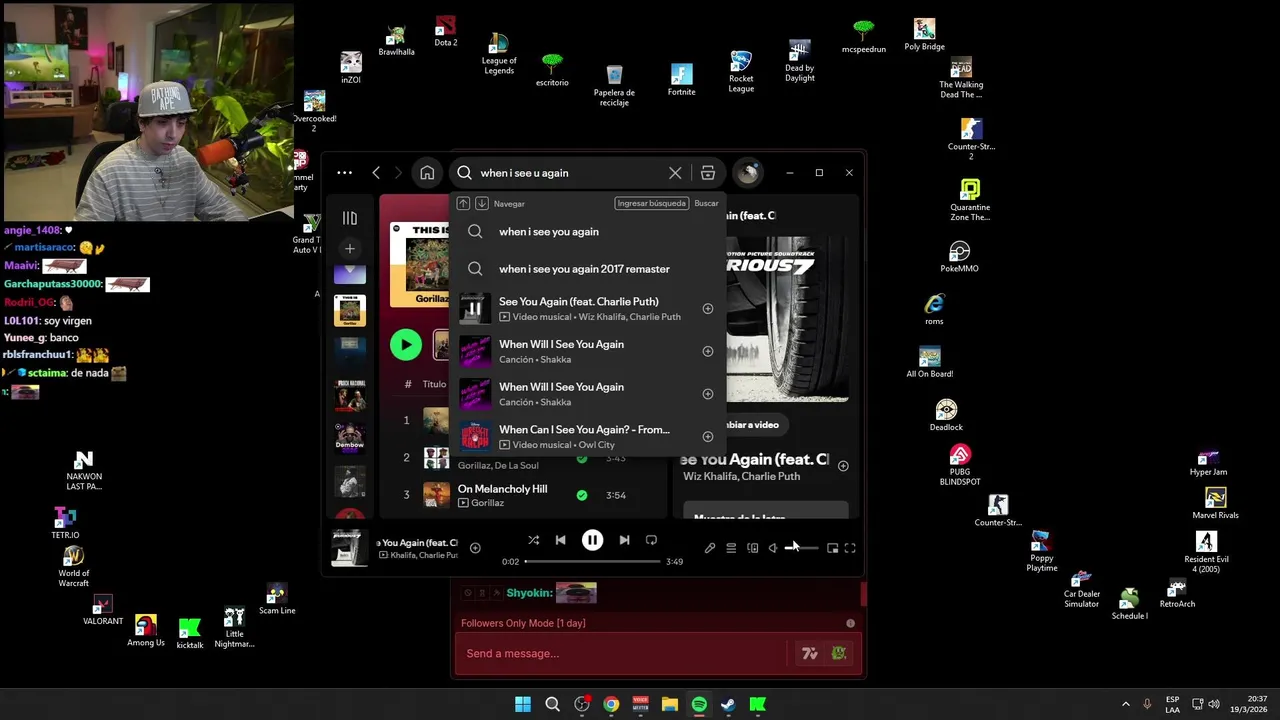This screenshot has height=720, width=1280.
Task: Open the Browse icon beside search
Action: (708, 173)
